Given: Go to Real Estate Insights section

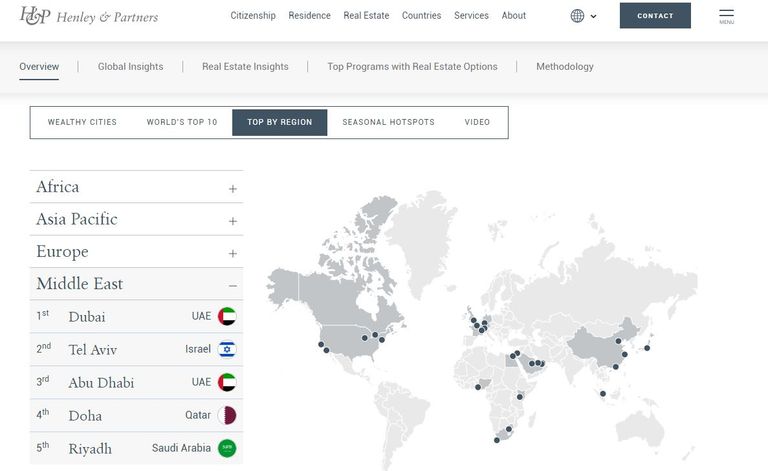Looking at the screenshot, I should pos(245,67).
